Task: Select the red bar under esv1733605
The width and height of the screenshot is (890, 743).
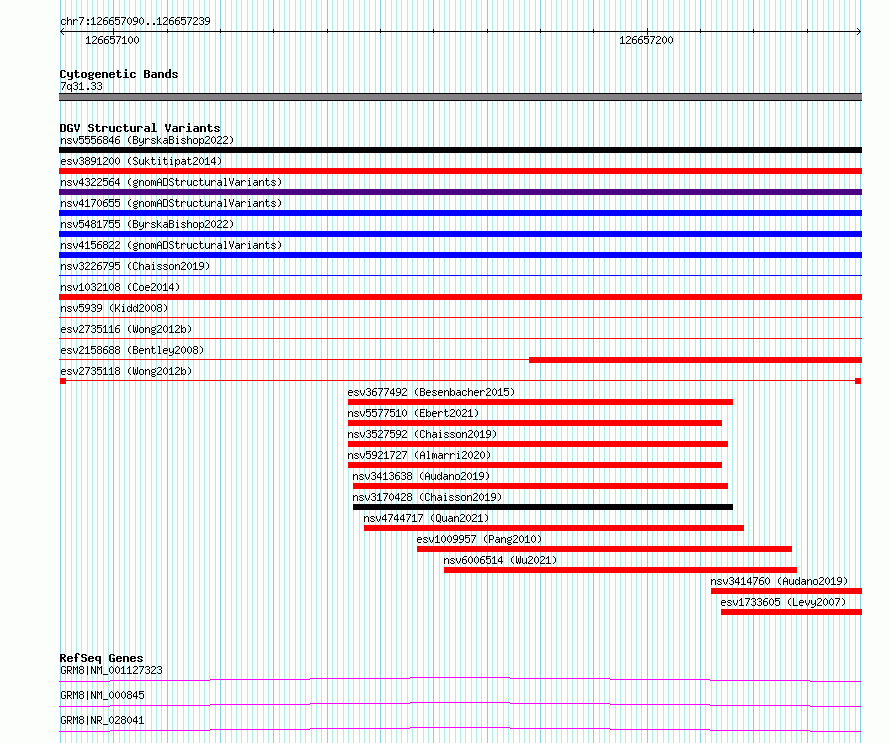Action: [791, 612]
